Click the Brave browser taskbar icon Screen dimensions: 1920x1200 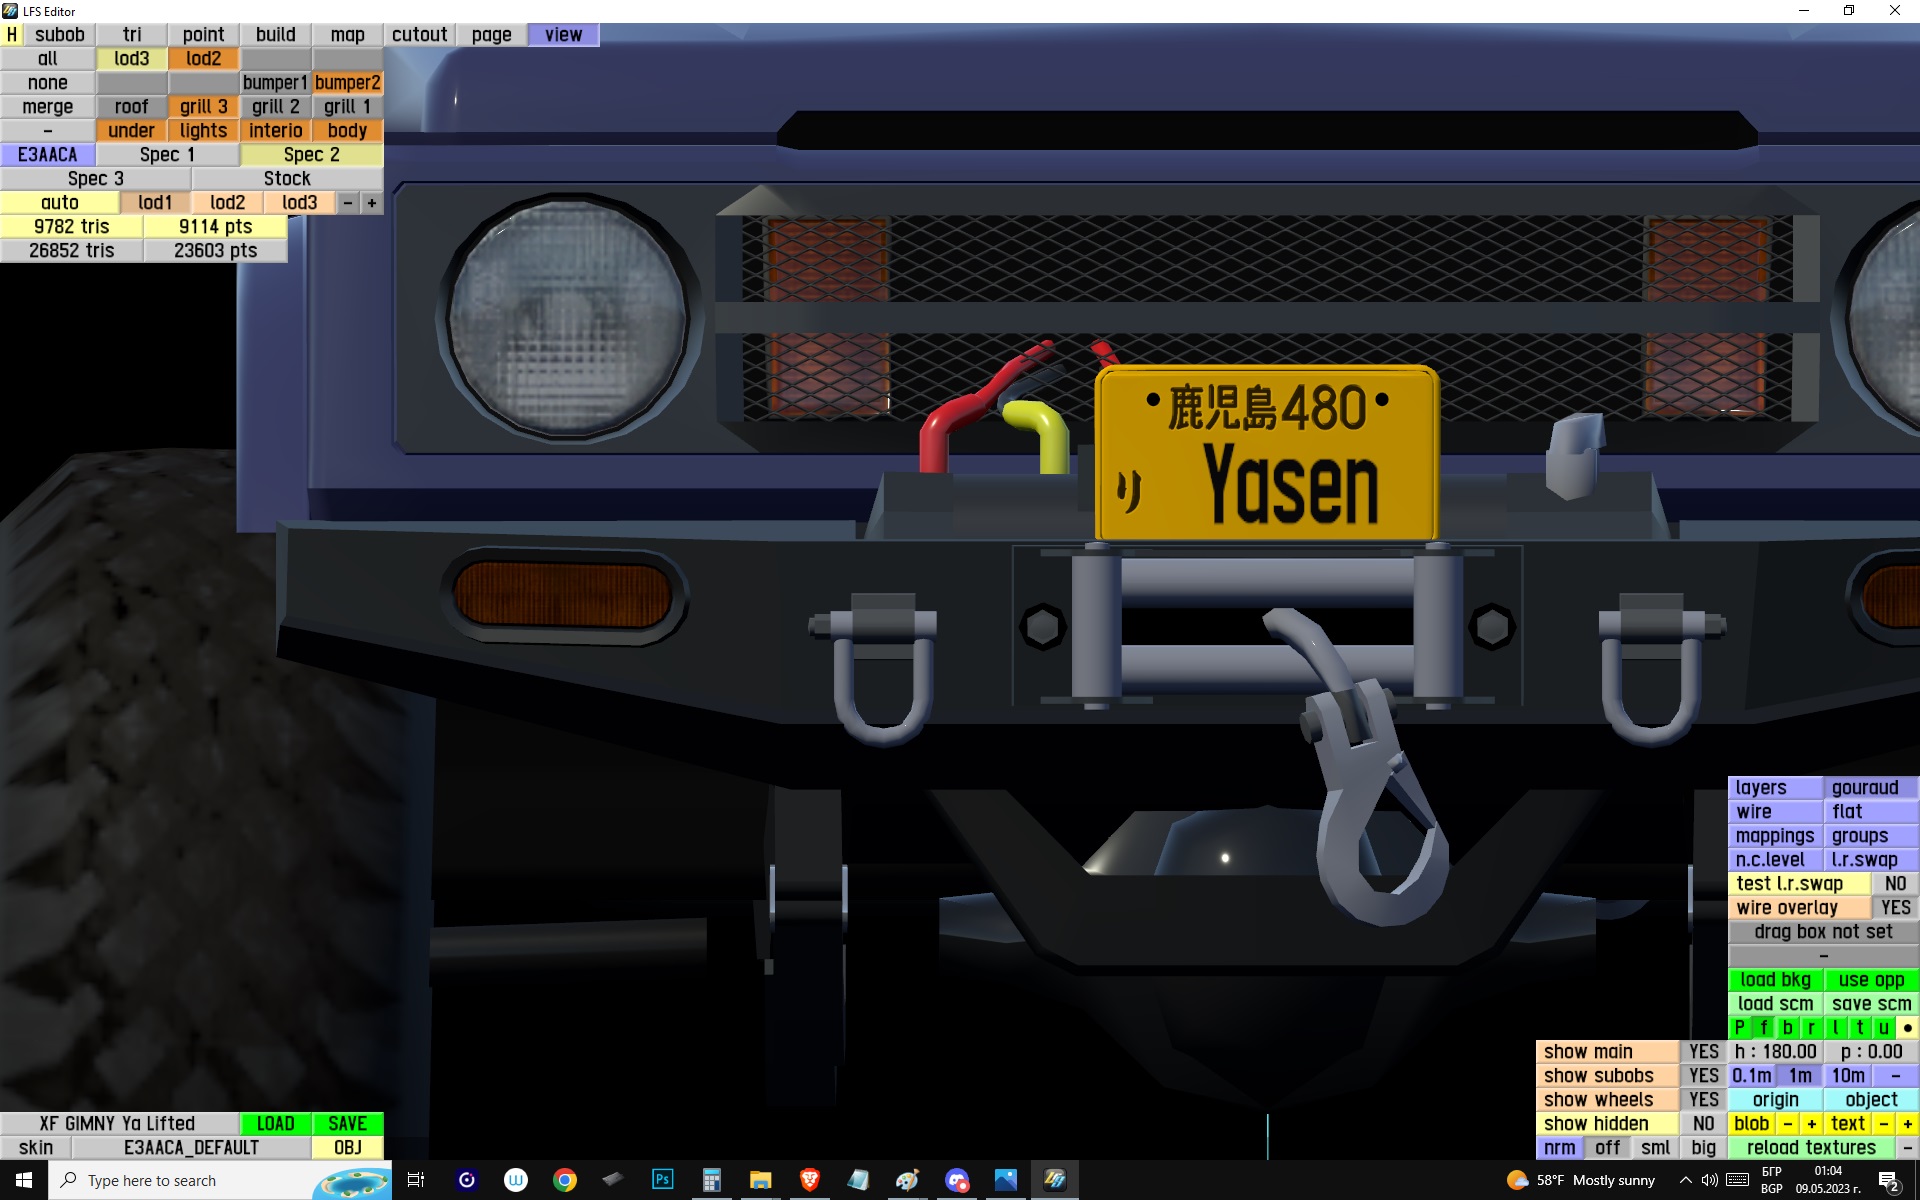pos(810,1180)
